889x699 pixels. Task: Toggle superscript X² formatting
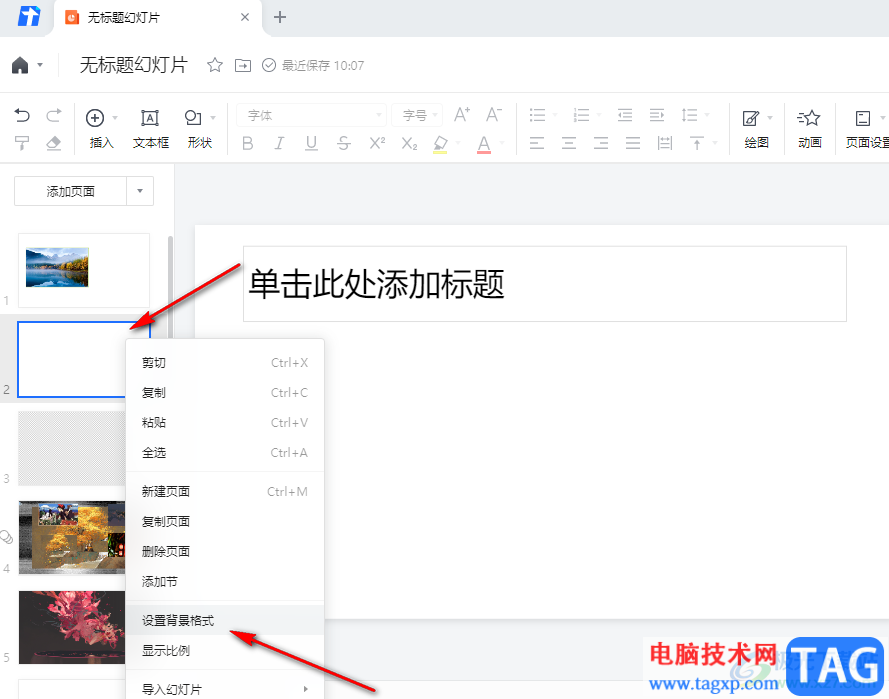pyautogui.click(x=377, y=143)
